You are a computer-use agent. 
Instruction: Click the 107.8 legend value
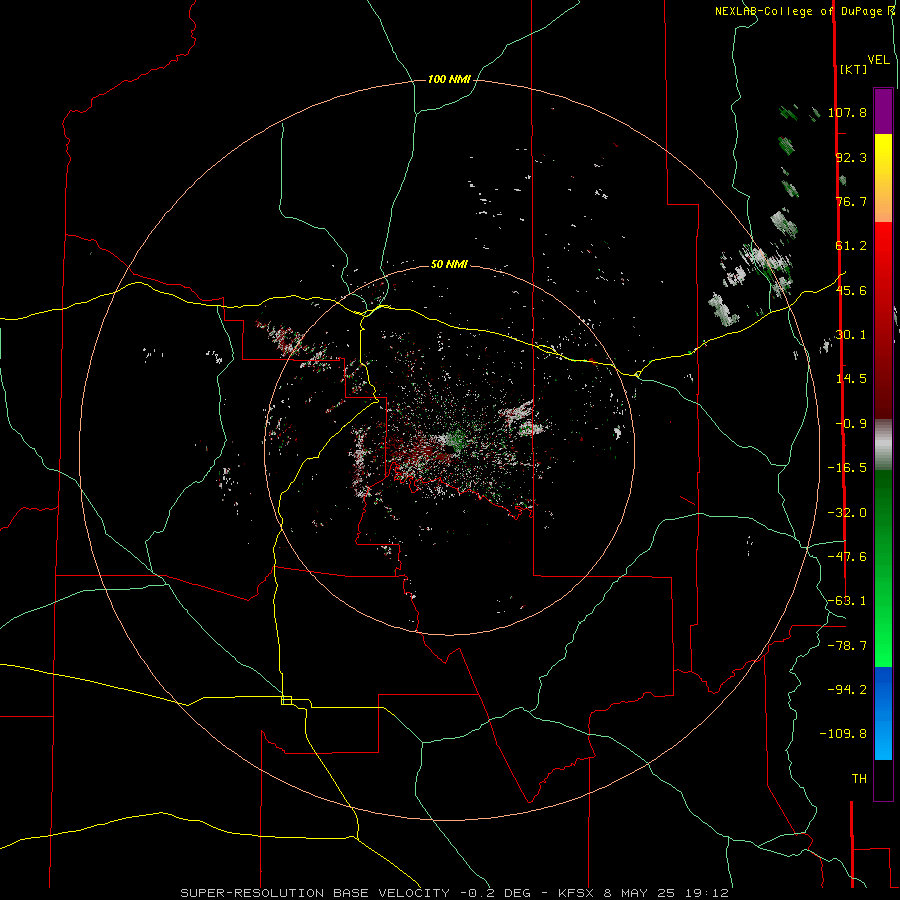[847, 112]
